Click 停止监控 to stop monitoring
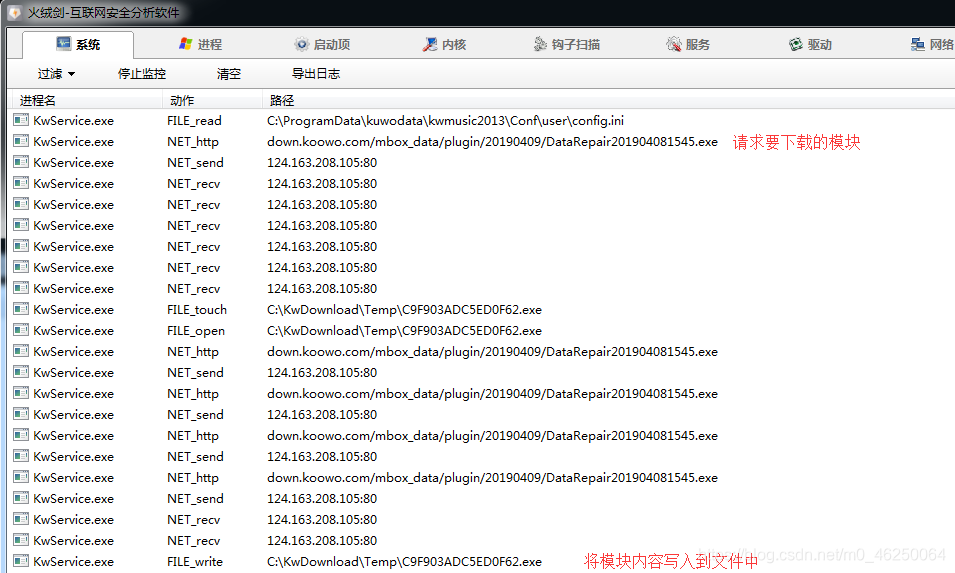The image size is (955, 573). pos(142,74)
